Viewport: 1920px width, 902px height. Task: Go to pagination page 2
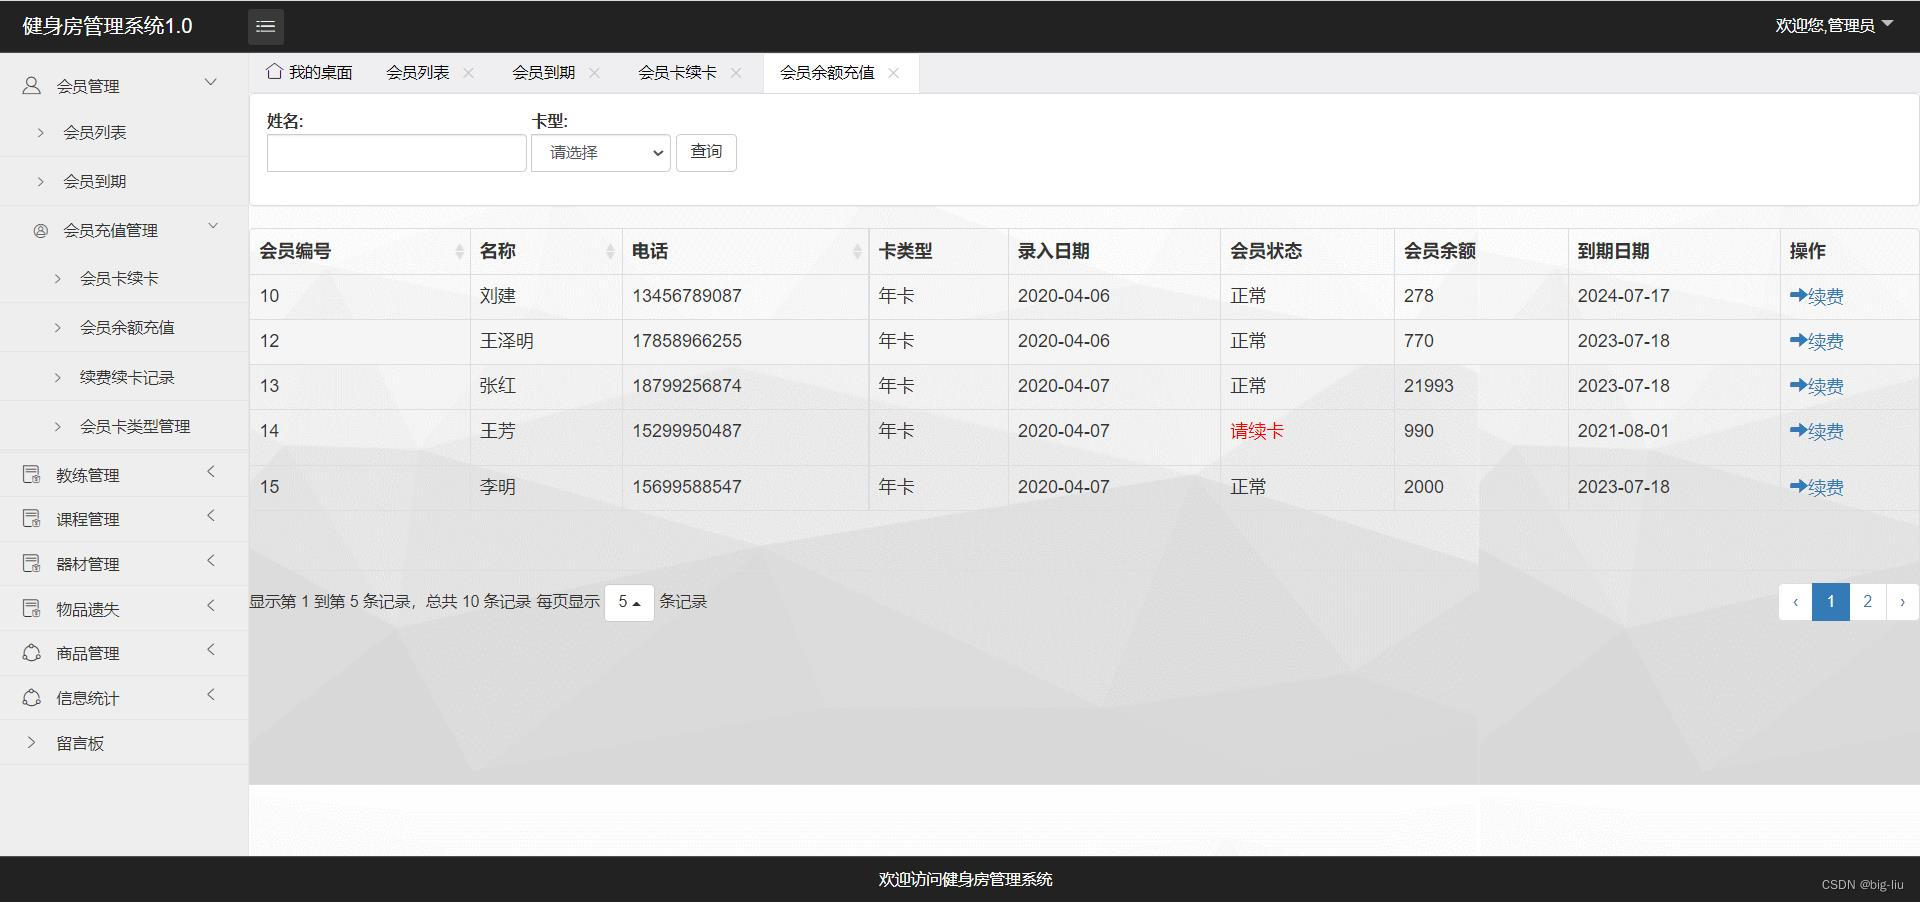point(1867,602)
